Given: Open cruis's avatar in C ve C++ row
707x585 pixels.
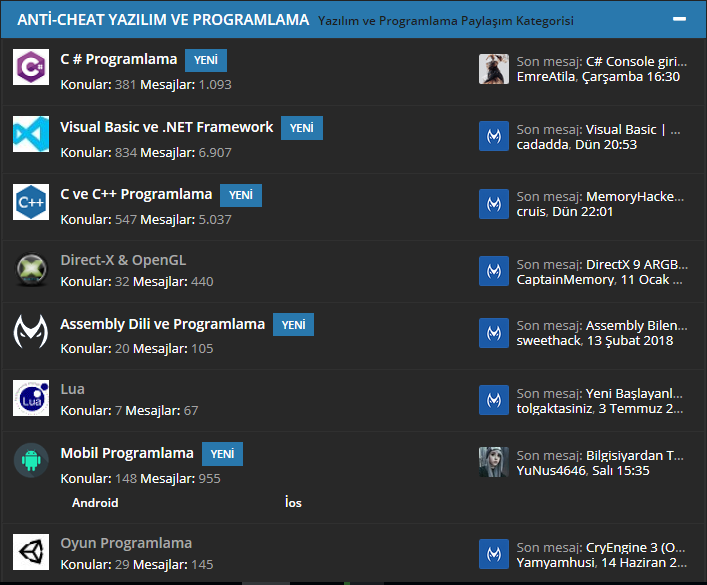Looking at the screenshot, I should pos(494,204).
